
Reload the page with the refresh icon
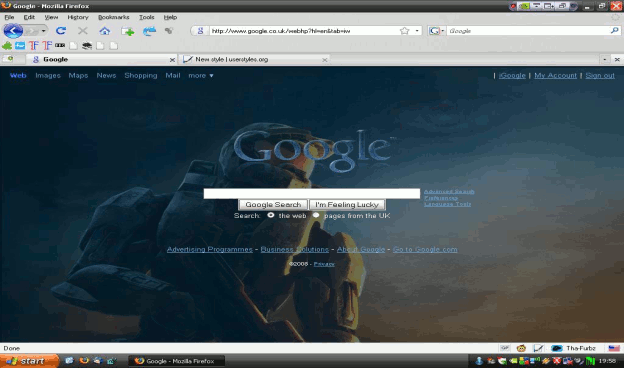60,31
